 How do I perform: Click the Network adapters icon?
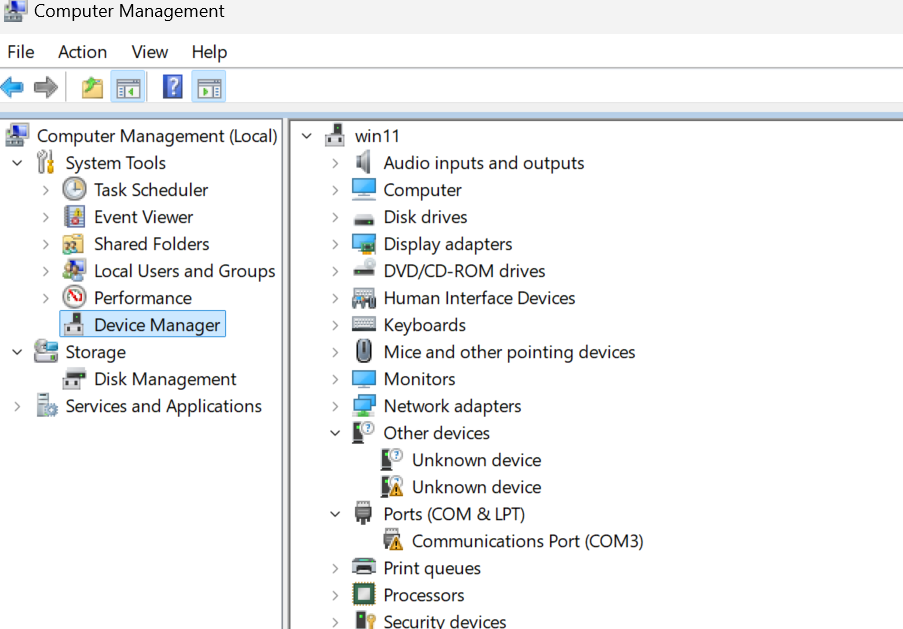pyautogui.click(x=364, y=406)
